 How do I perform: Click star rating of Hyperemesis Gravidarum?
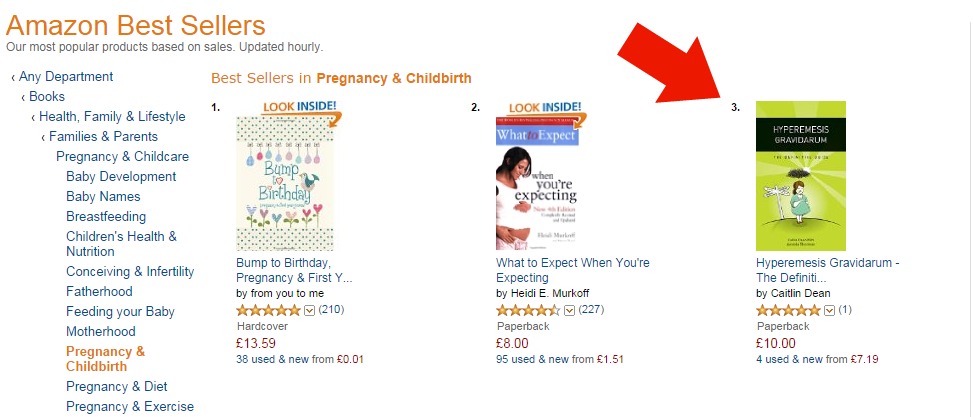pyautogui.click(x=788, y=310)
